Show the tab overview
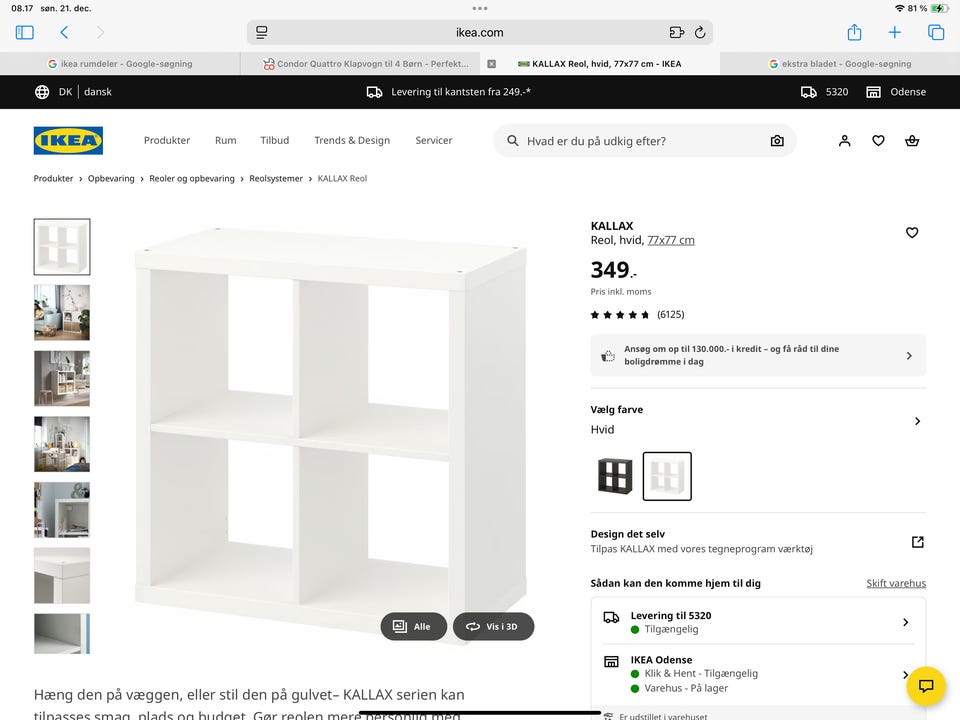Viewport: 960px width, 720px height. click(x=936, y=32)
